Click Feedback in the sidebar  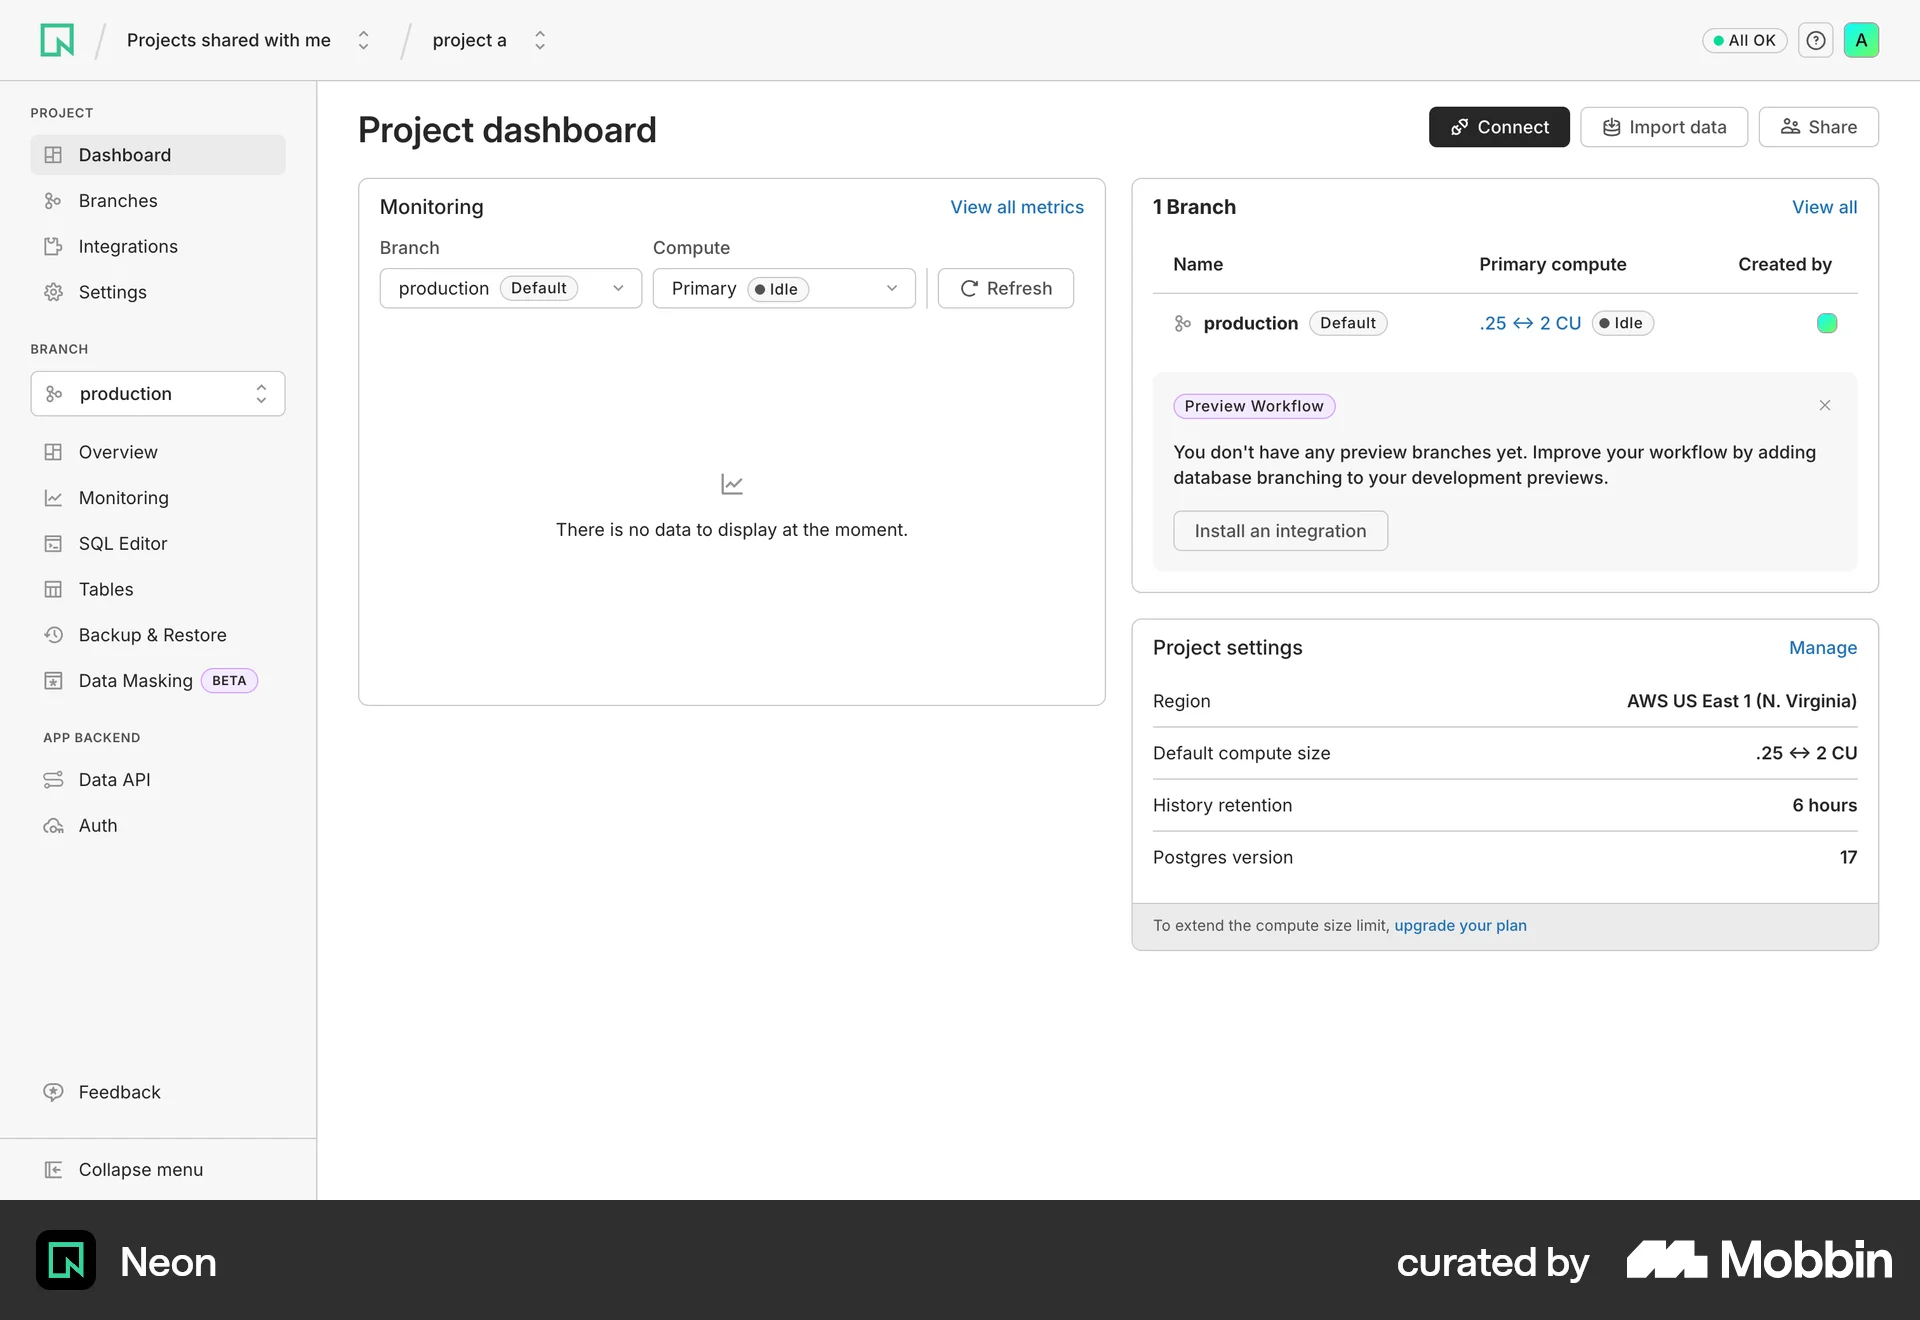158,1092
